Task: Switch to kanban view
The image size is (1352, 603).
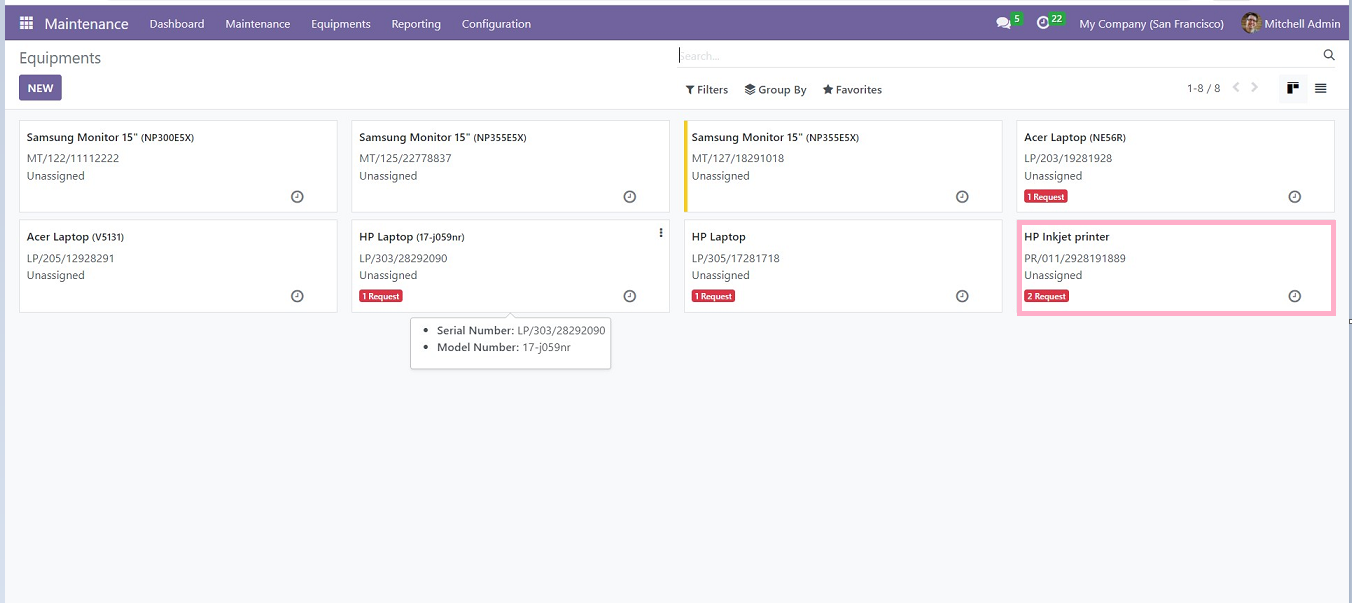Action: [x=1293, y=88]
